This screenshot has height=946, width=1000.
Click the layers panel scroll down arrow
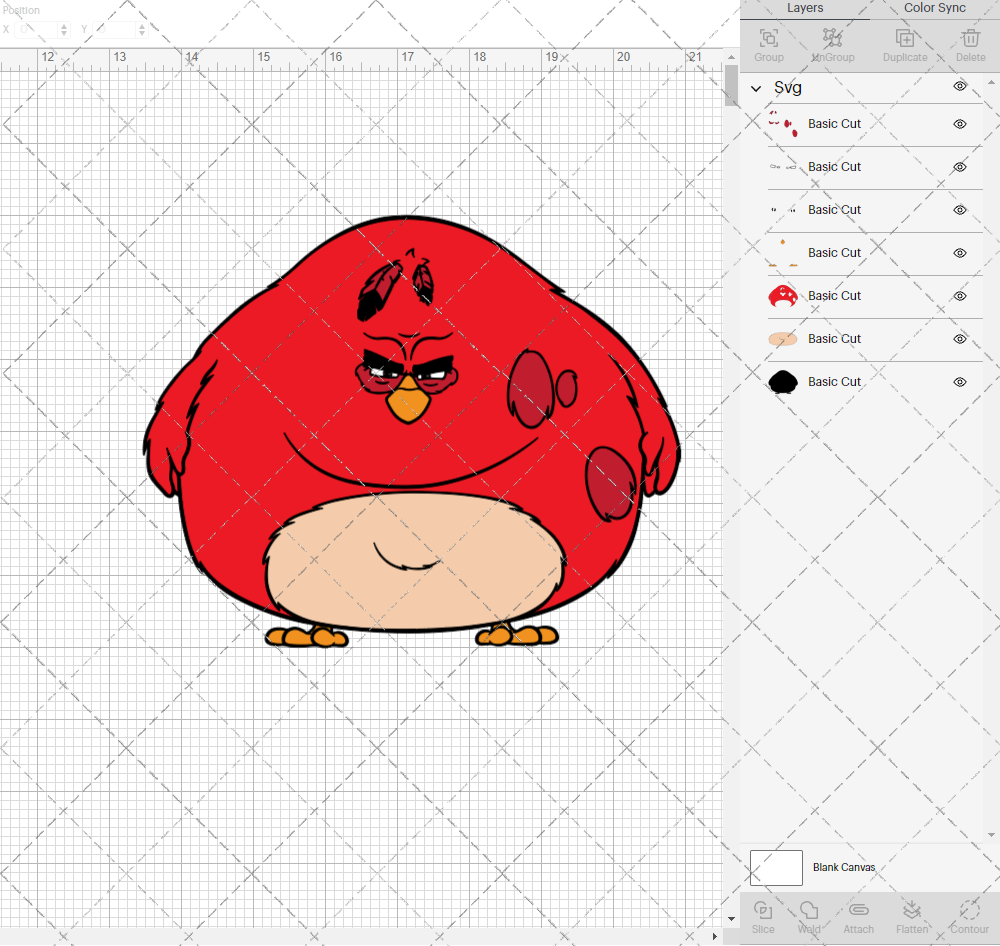tap(991, 834)
